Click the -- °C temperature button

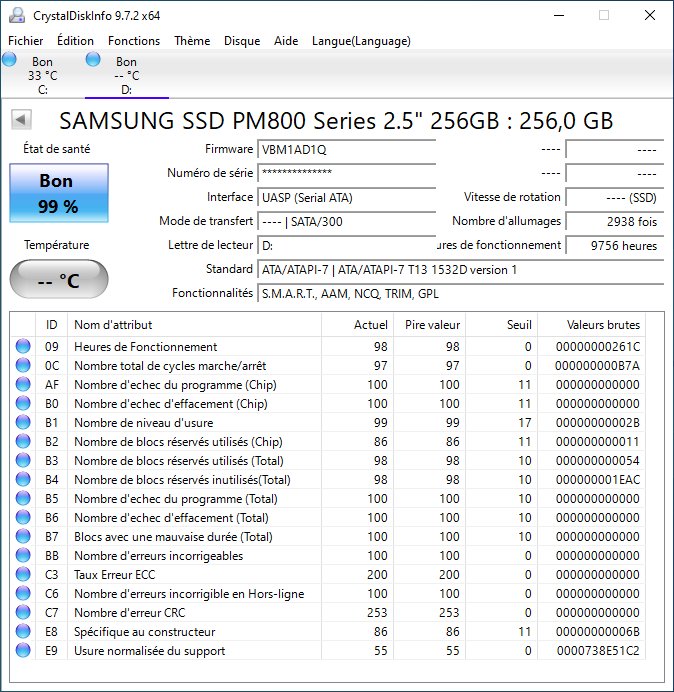59,279
